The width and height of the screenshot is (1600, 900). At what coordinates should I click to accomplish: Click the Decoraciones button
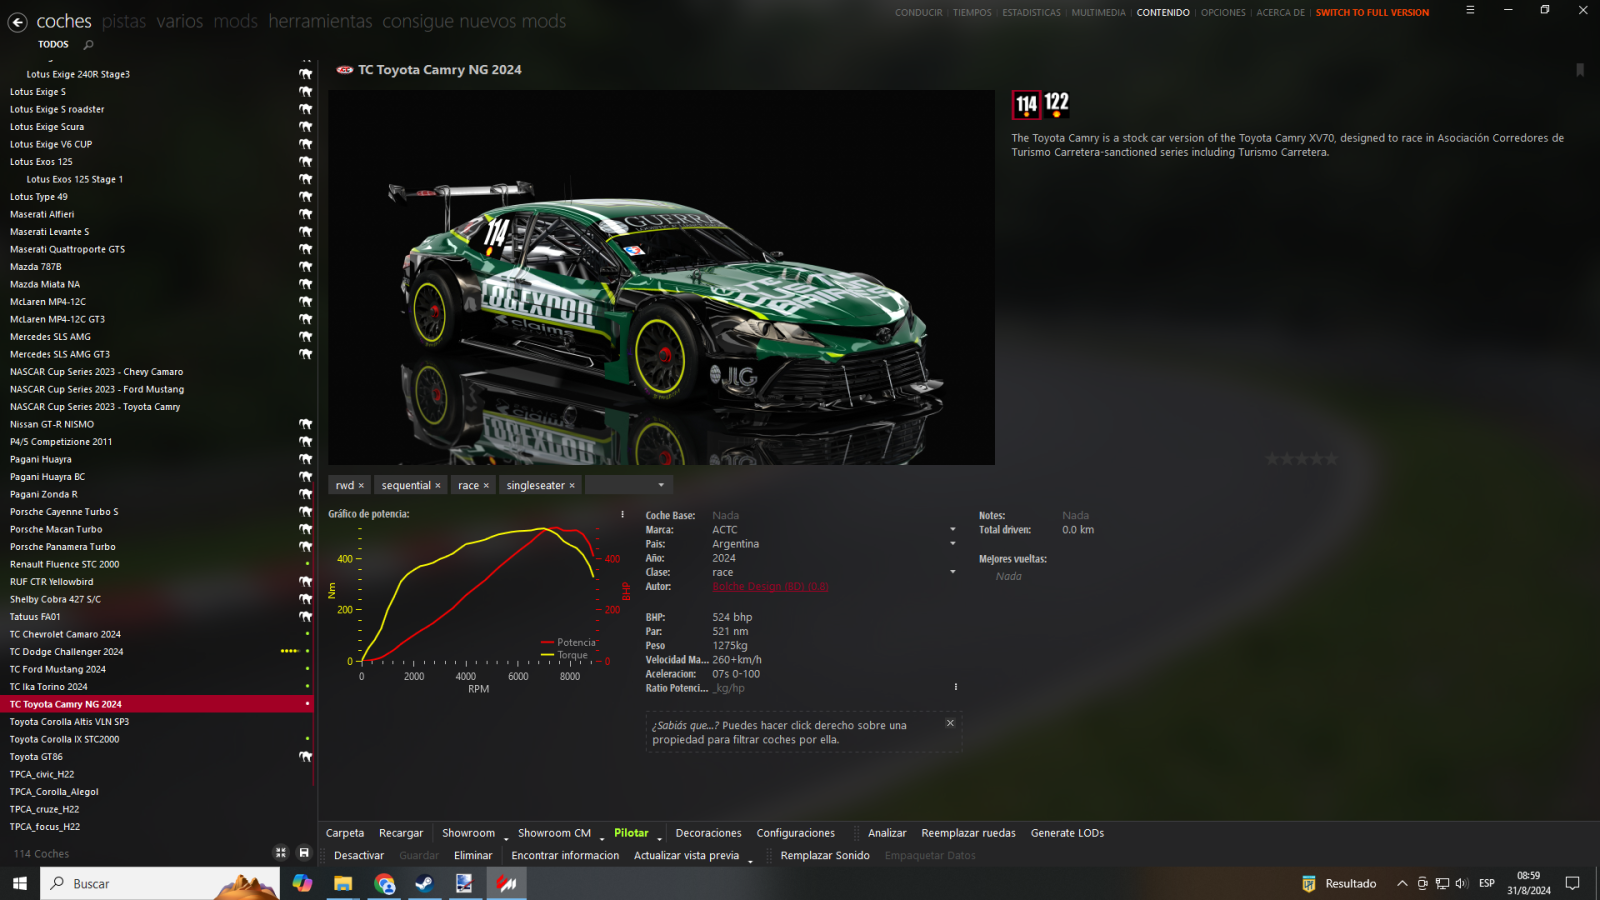(x=708, y=833)
